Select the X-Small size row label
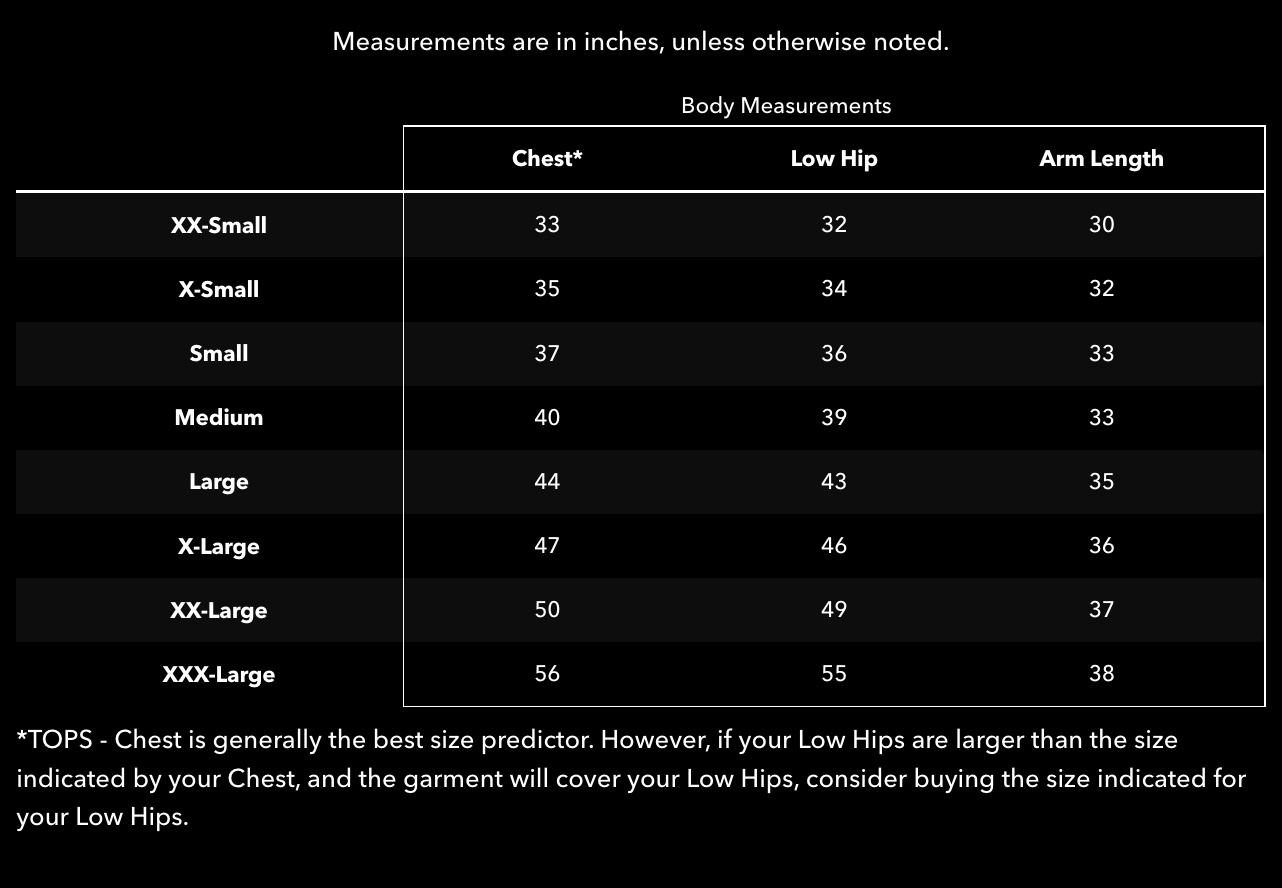Image resolution: width=1282 pixels, height=888 pixels. [x=219, y=289]
